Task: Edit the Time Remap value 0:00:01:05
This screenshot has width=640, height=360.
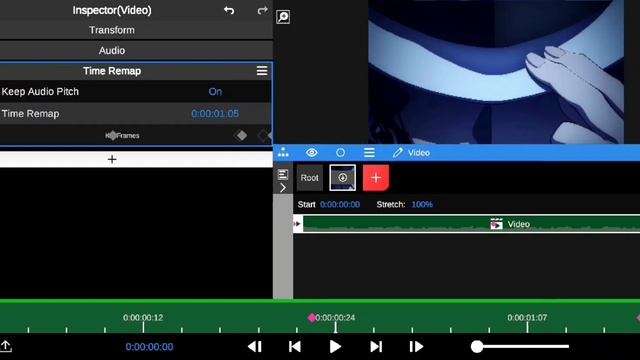Action: (215, 113)
